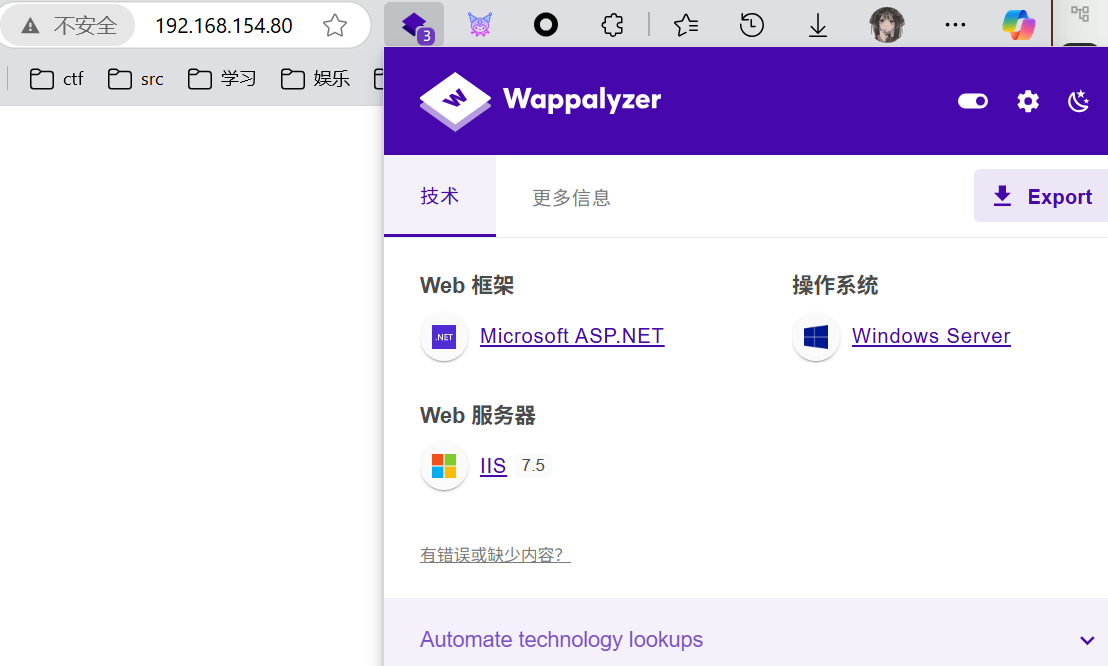This screenshot has width=1108, height=666.
Task: Open the black circle extension icon
Action: click(546, 25)
